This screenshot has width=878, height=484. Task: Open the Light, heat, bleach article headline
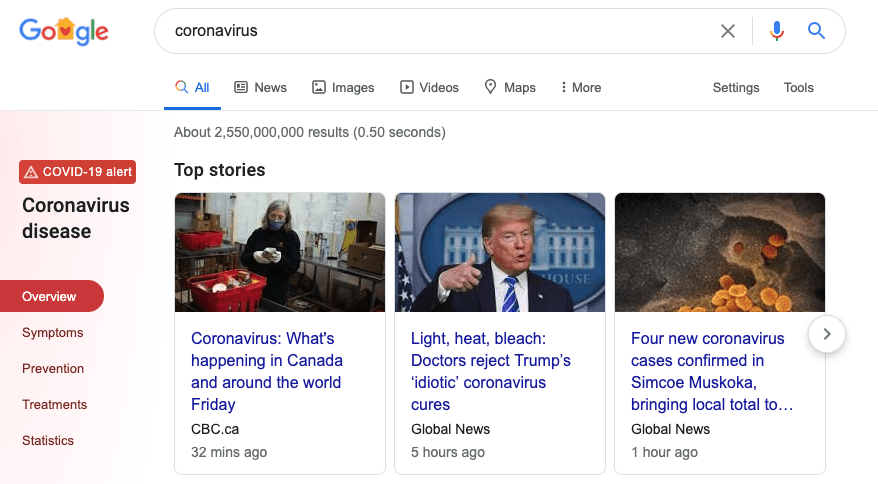pyautogui.click(x=491, y=371)
